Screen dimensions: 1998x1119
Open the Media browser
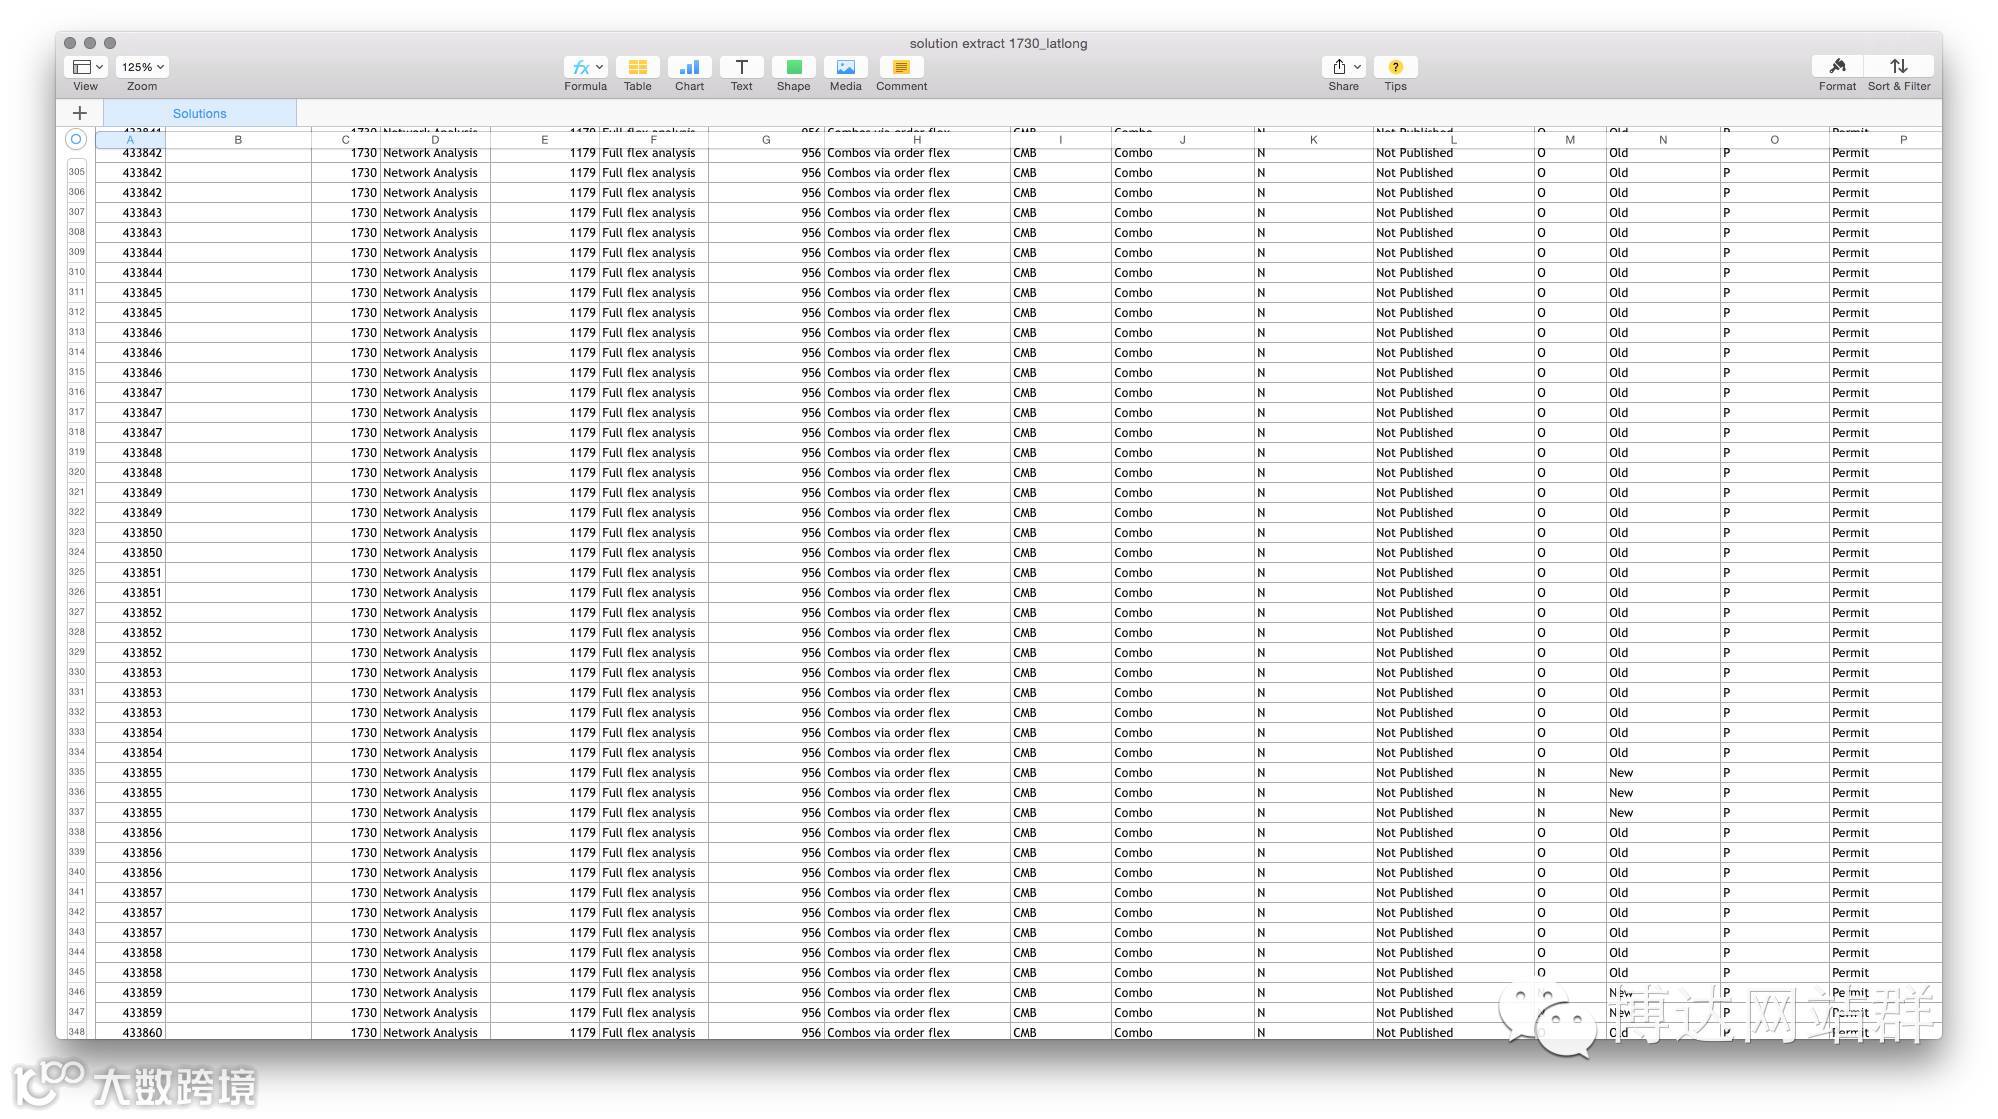tap(845, 67)
